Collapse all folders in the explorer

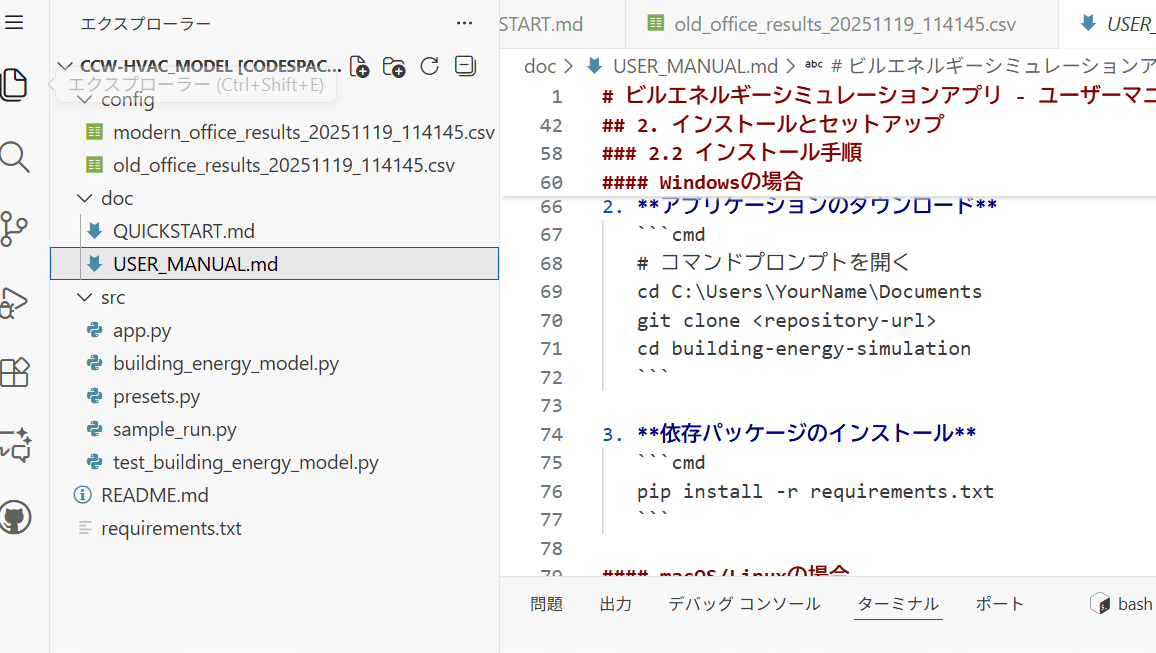click(464, 66)
